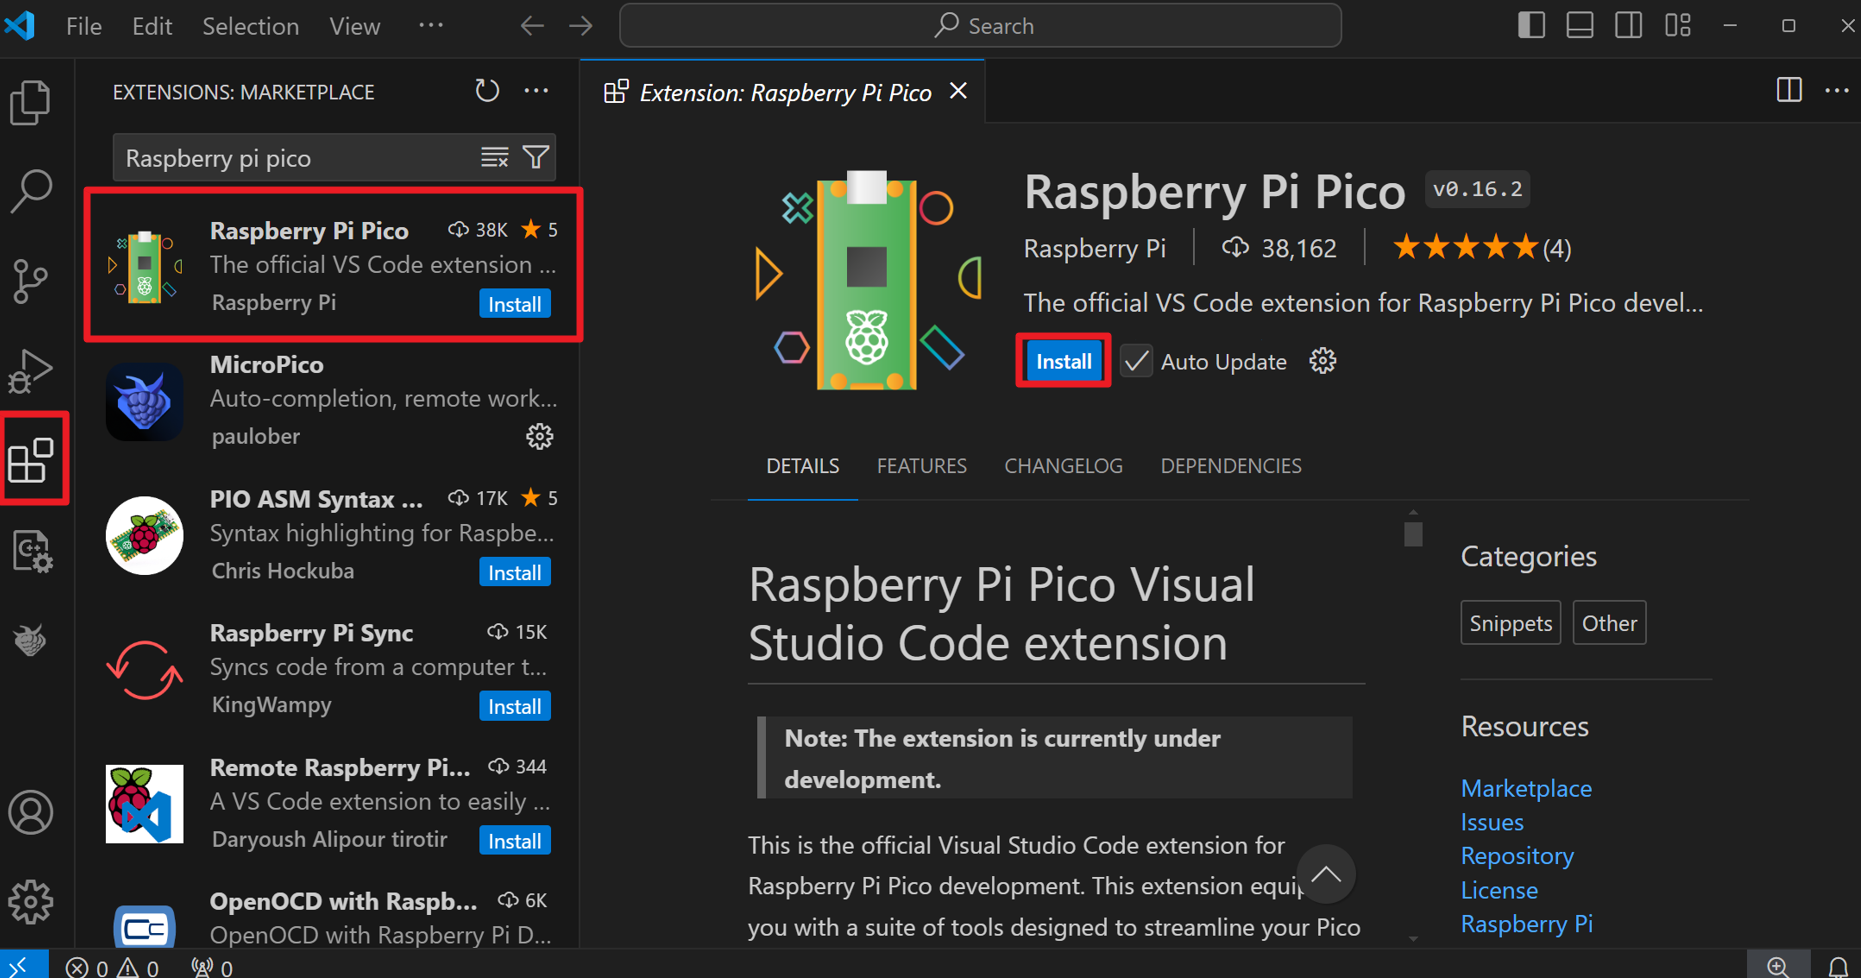Open the Extensions view icon

(x=31, y=460)
